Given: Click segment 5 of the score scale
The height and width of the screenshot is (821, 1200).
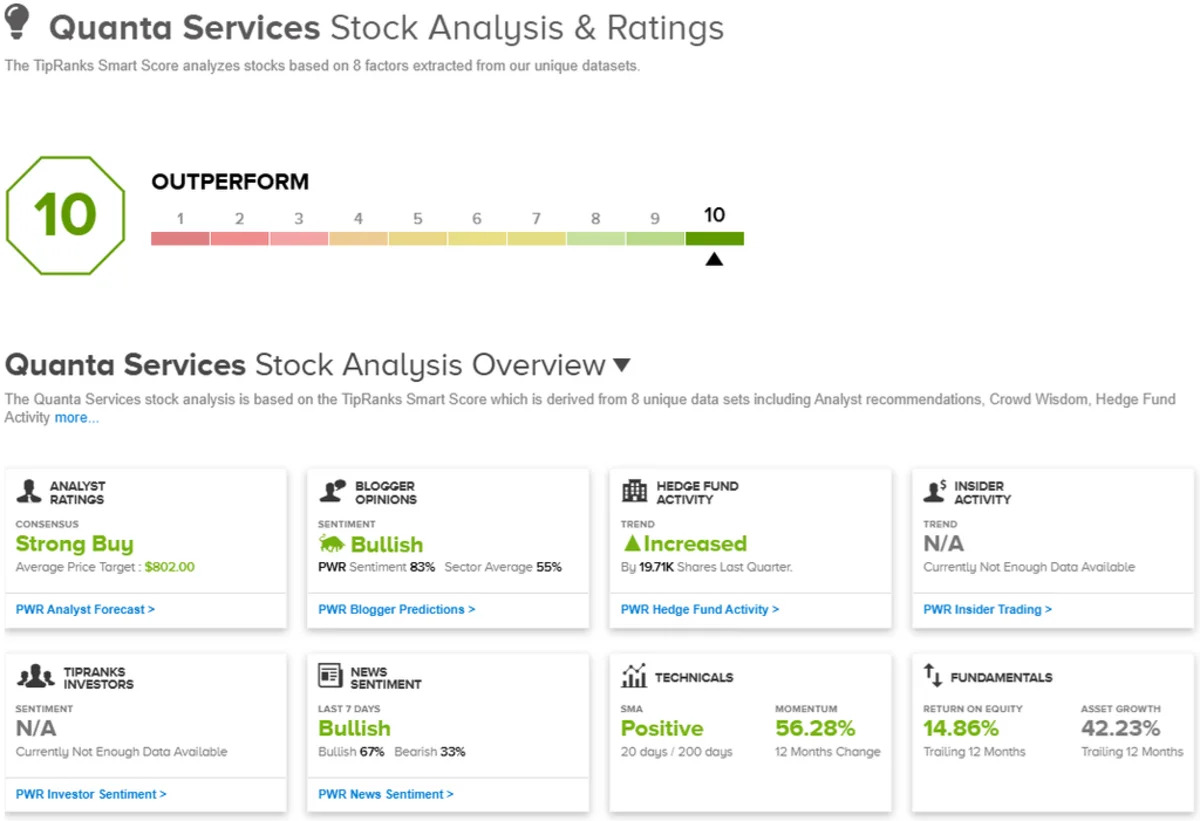Looking at the screenshot, I should click(418, 238).
